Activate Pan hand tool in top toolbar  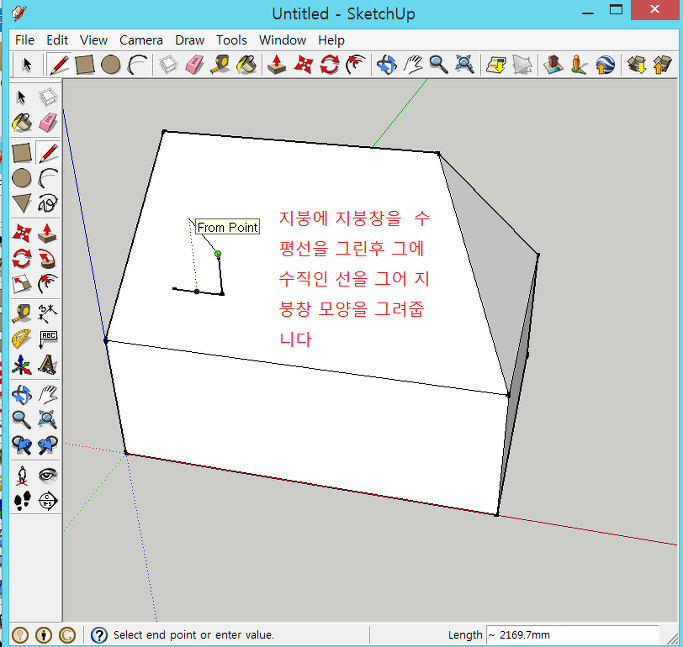pos(413,65)
